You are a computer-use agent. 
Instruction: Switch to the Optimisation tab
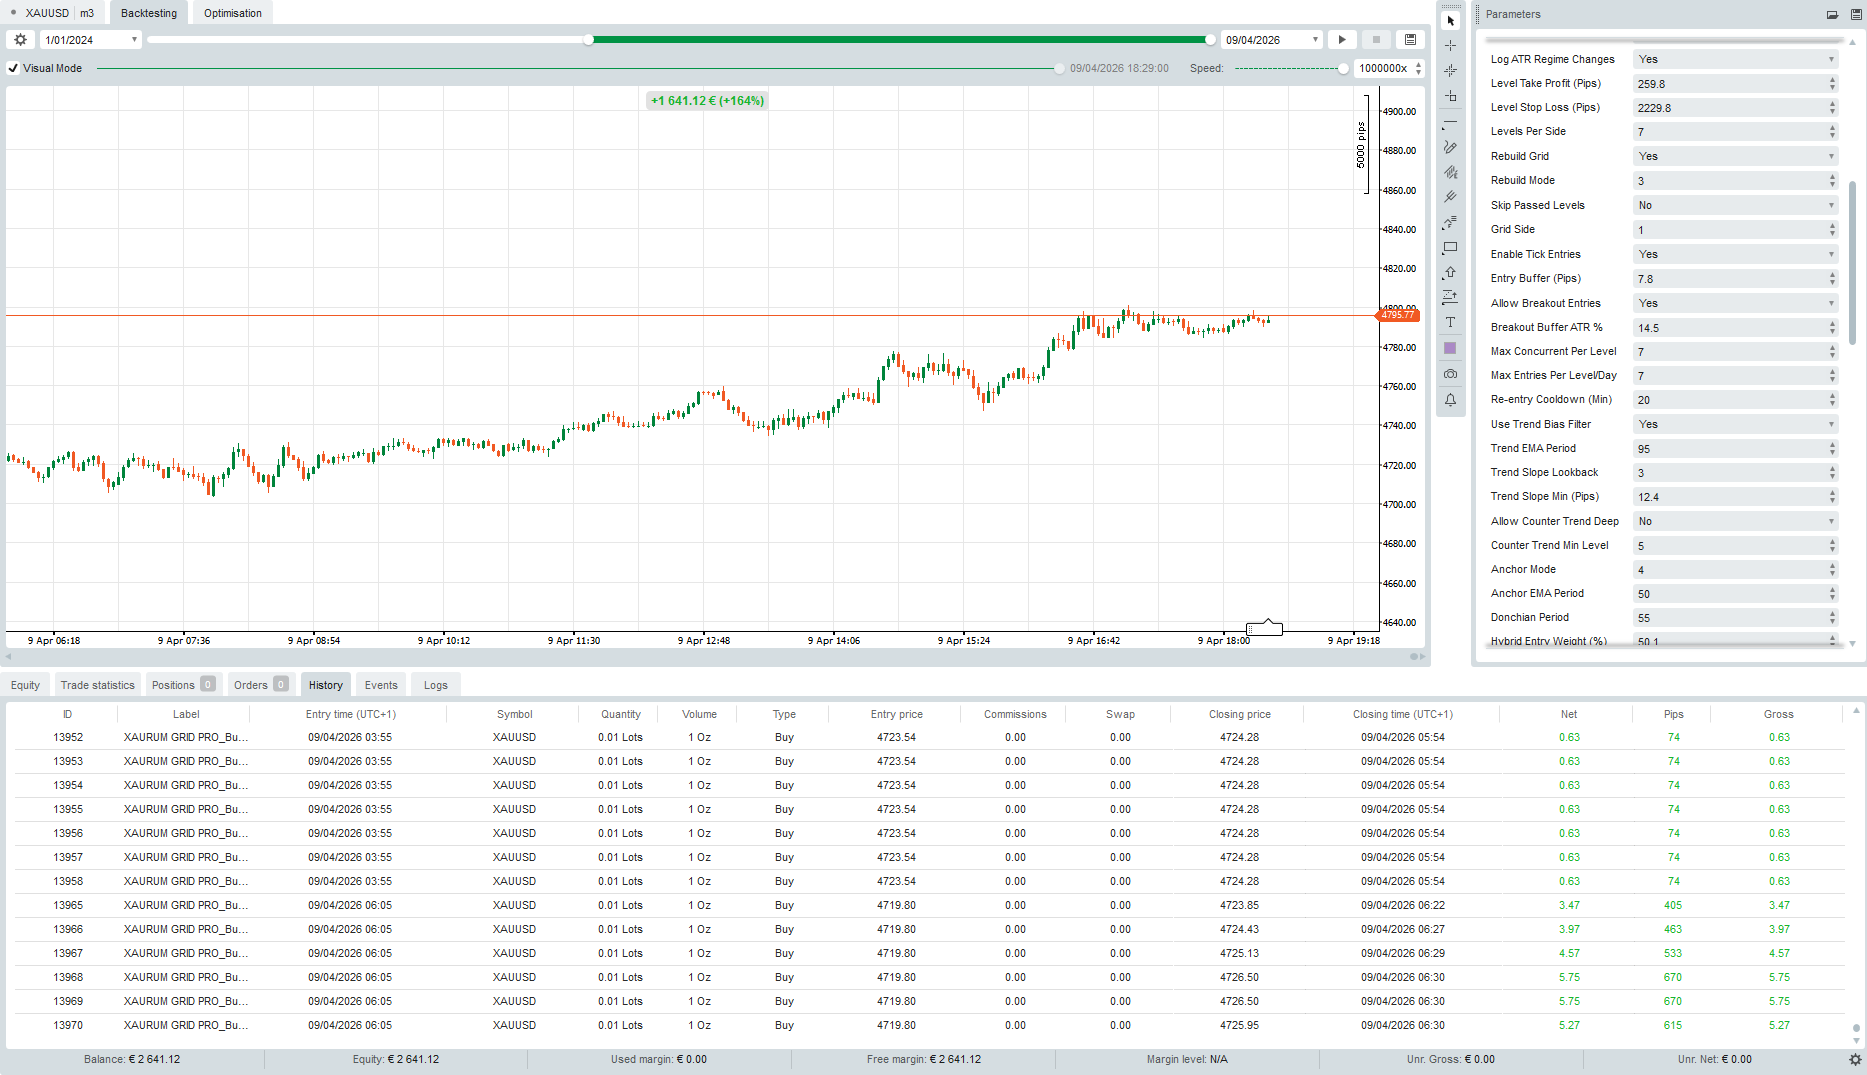point(232,12)
